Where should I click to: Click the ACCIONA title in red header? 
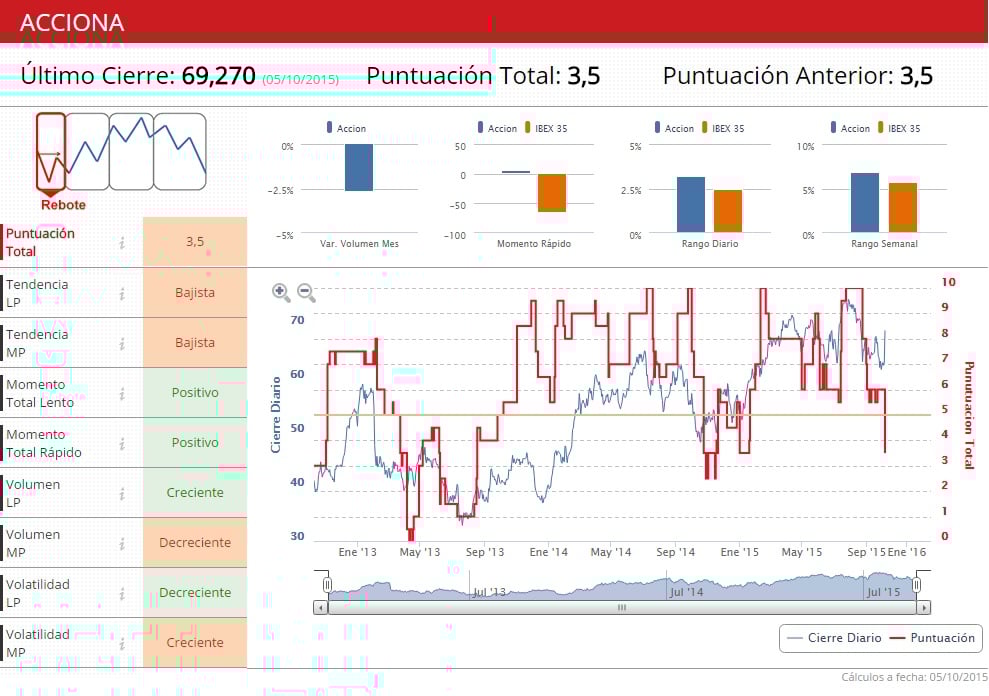72,23
